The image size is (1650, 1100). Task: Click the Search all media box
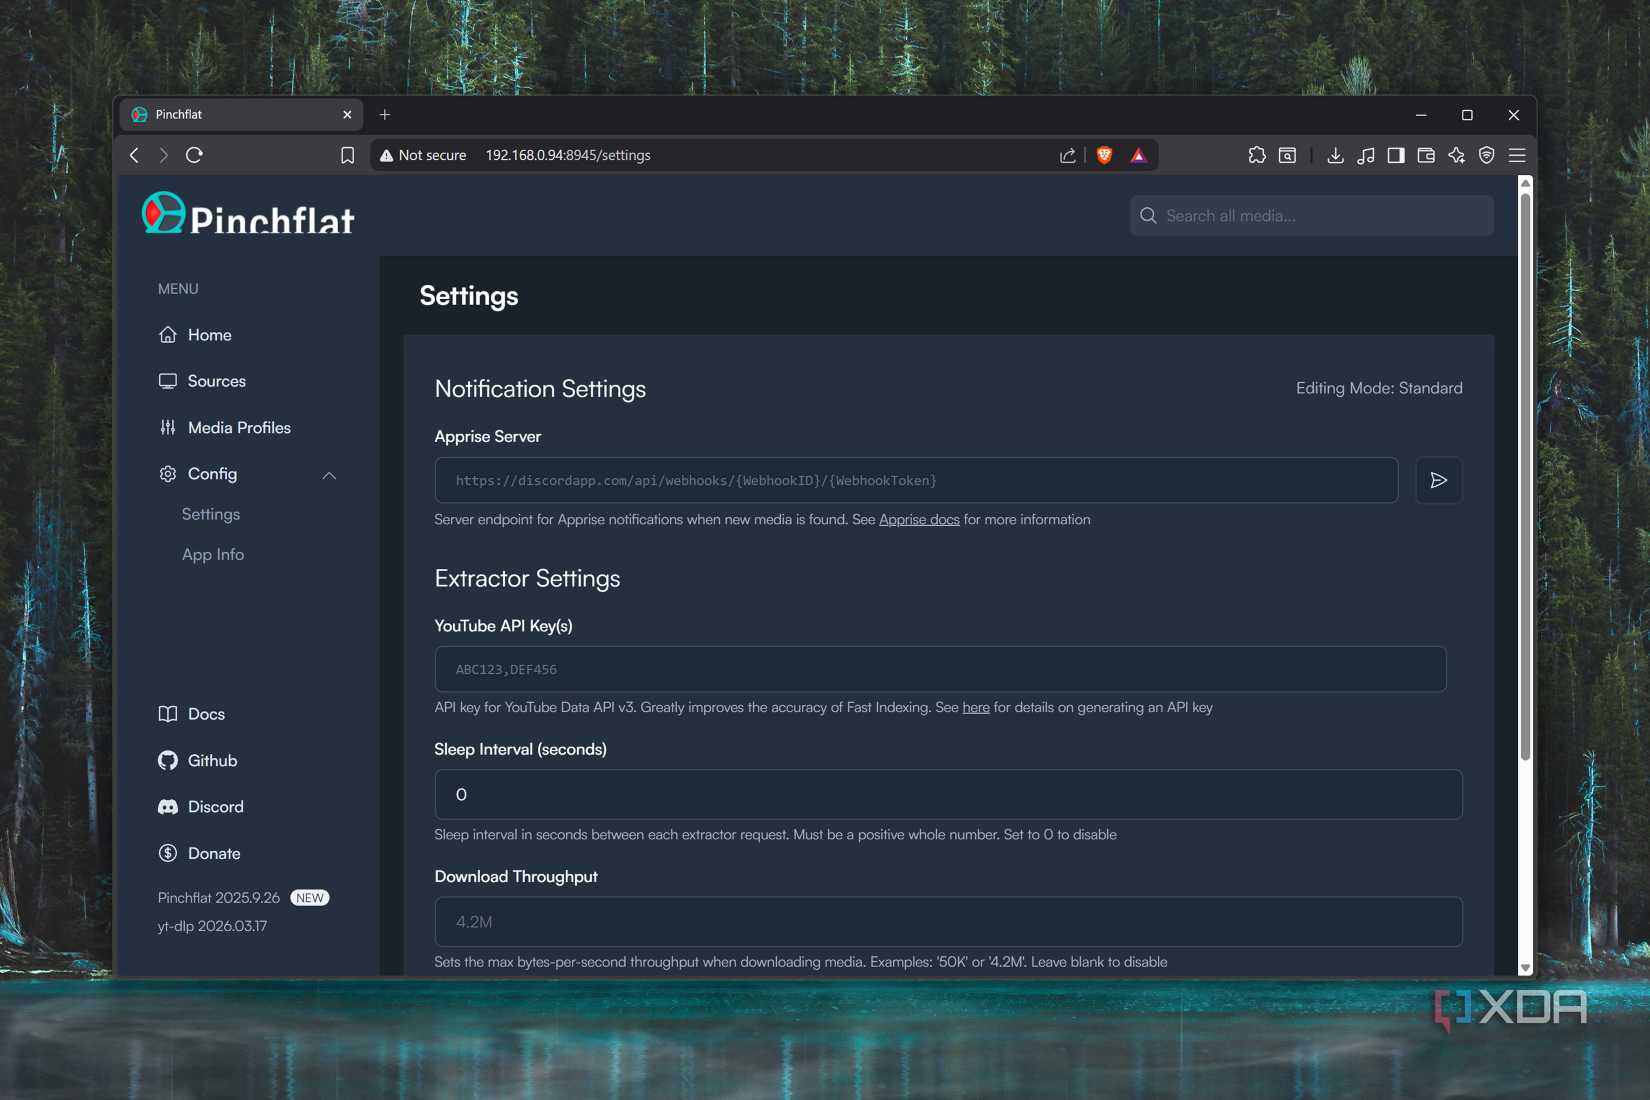click(1312, 216)
